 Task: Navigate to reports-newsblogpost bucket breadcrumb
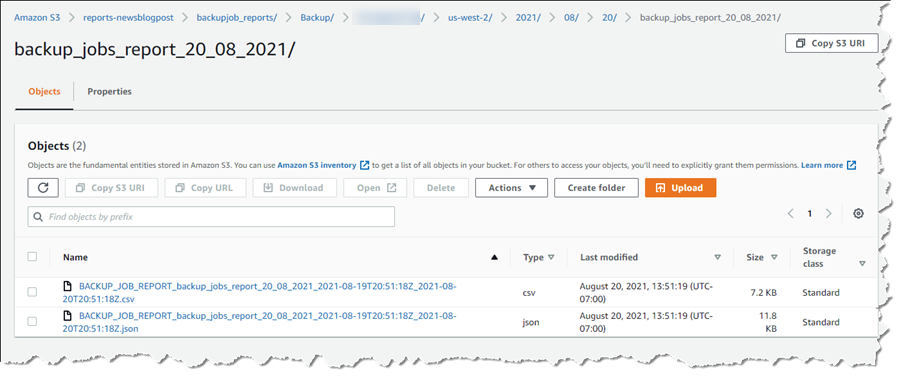coord(128,17)
